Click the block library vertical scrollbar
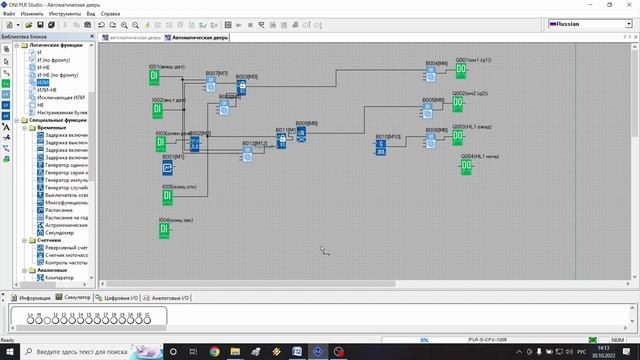The width and height of the screenshot is (640, 360). [91, 137]
